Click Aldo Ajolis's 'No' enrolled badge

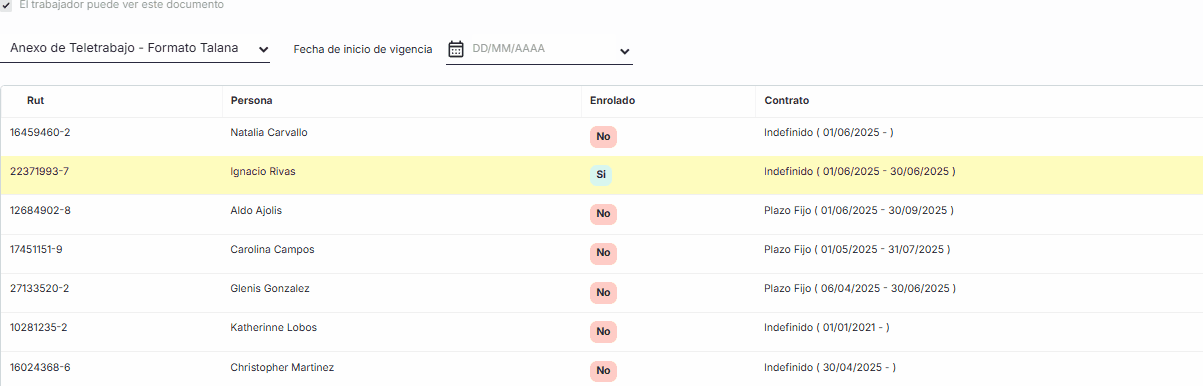[x=603, y=214]
